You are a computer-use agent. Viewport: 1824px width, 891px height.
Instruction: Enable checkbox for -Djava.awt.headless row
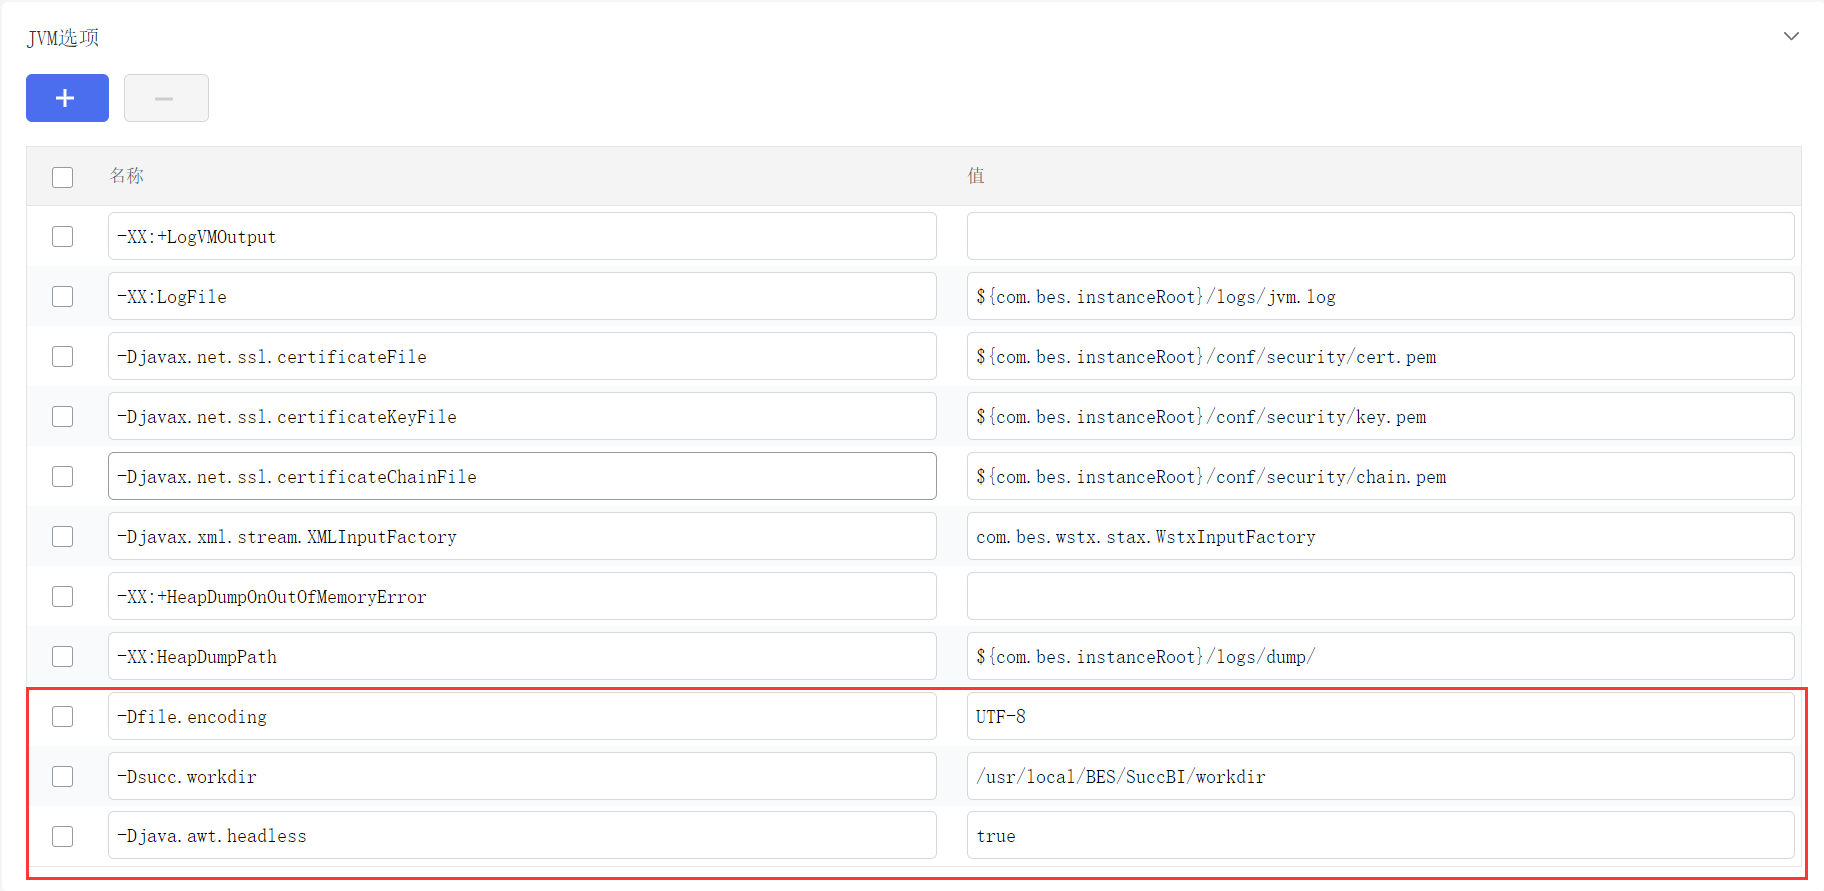pos(63,836)
